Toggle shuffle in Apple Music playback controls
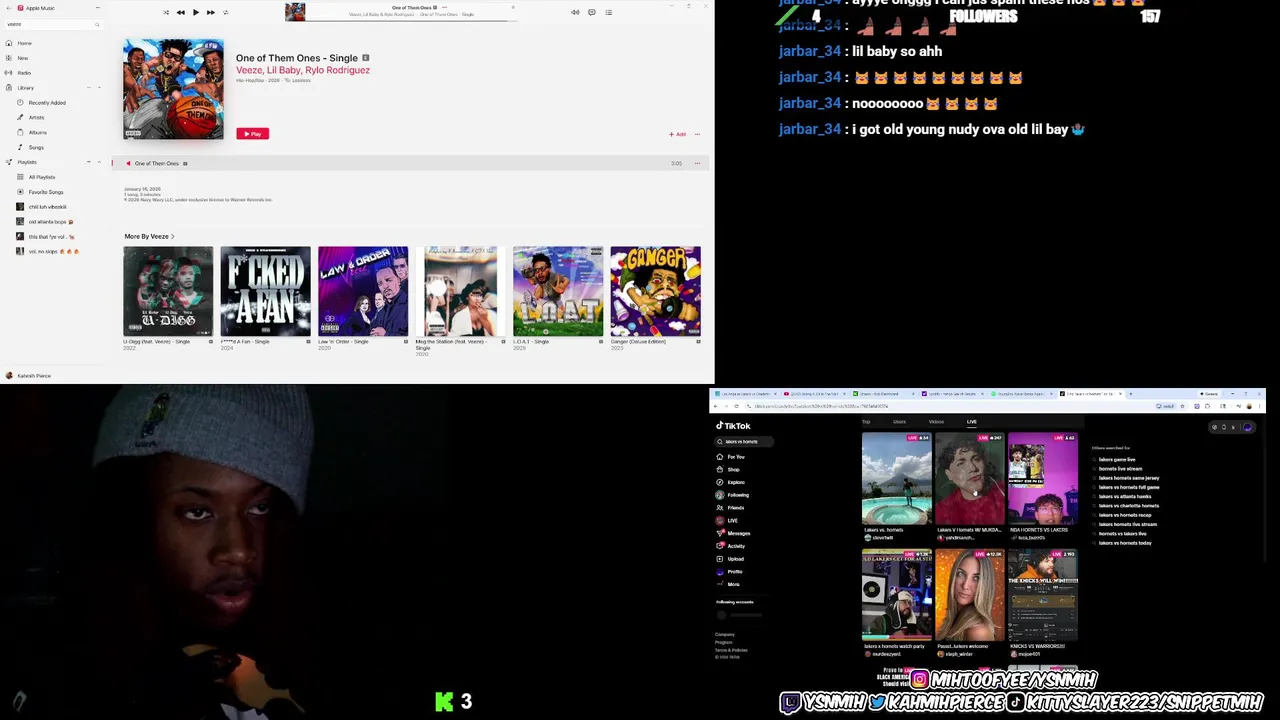Viewport: 1280px width, 720px height. point(166,12)
